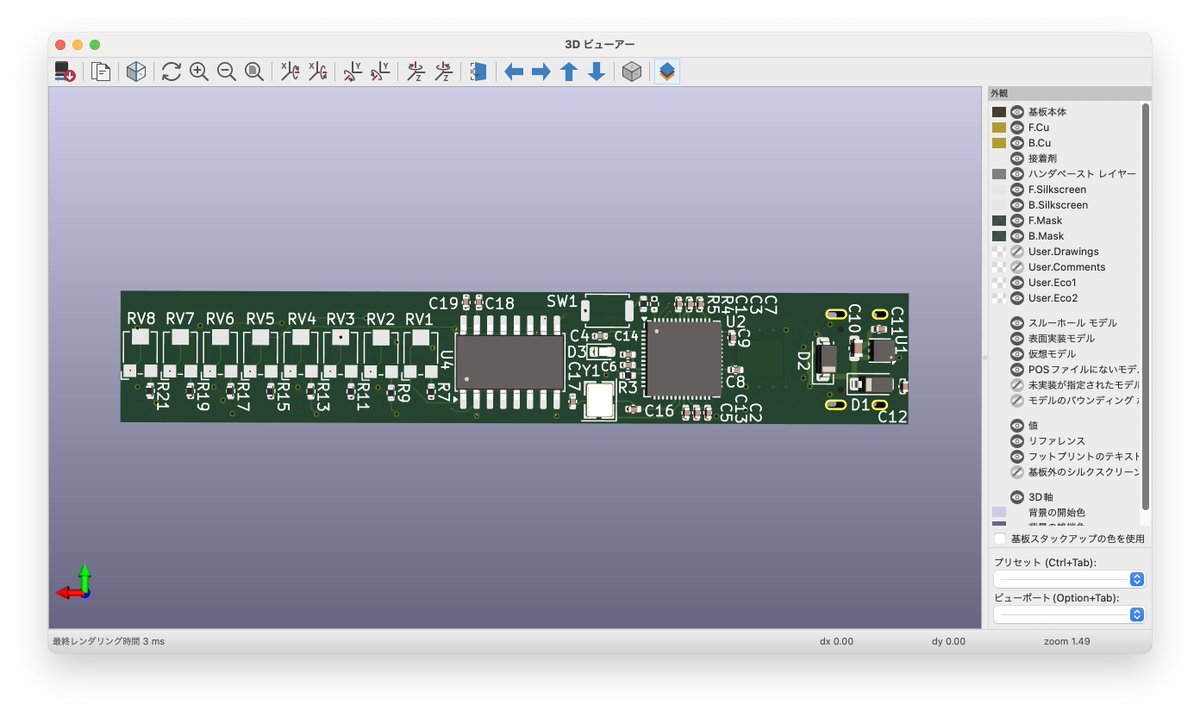Rotate Z counterclockwise
Screen dimensions: 1200x717
point(443,71)
